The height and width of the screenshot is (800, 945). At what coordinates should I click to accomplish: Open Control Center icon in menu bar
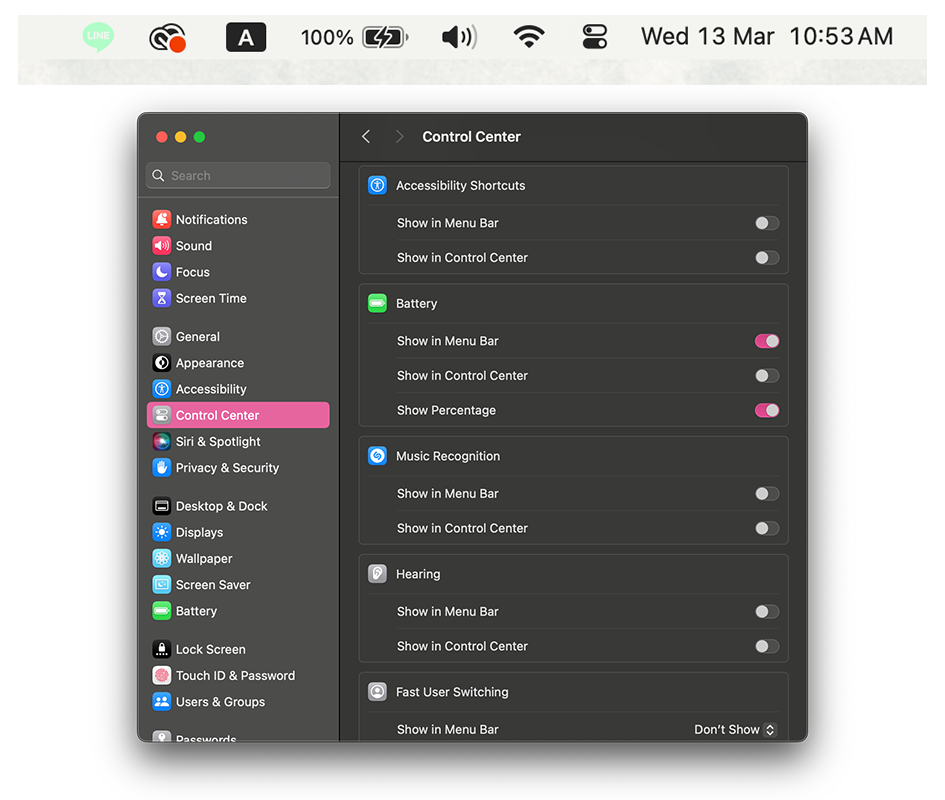(595, 37)
